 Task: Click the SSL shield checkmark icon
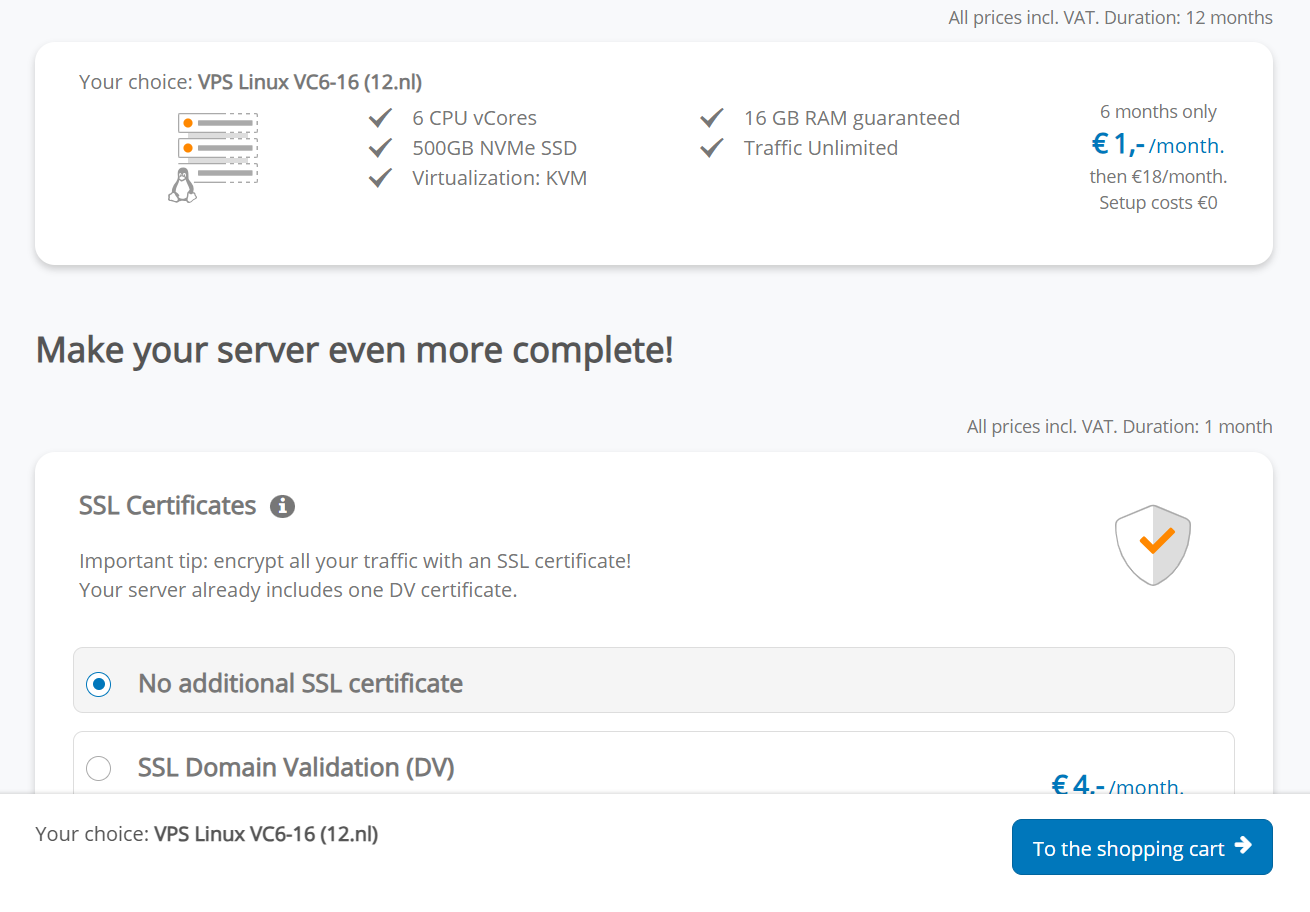click(1153, 545)
